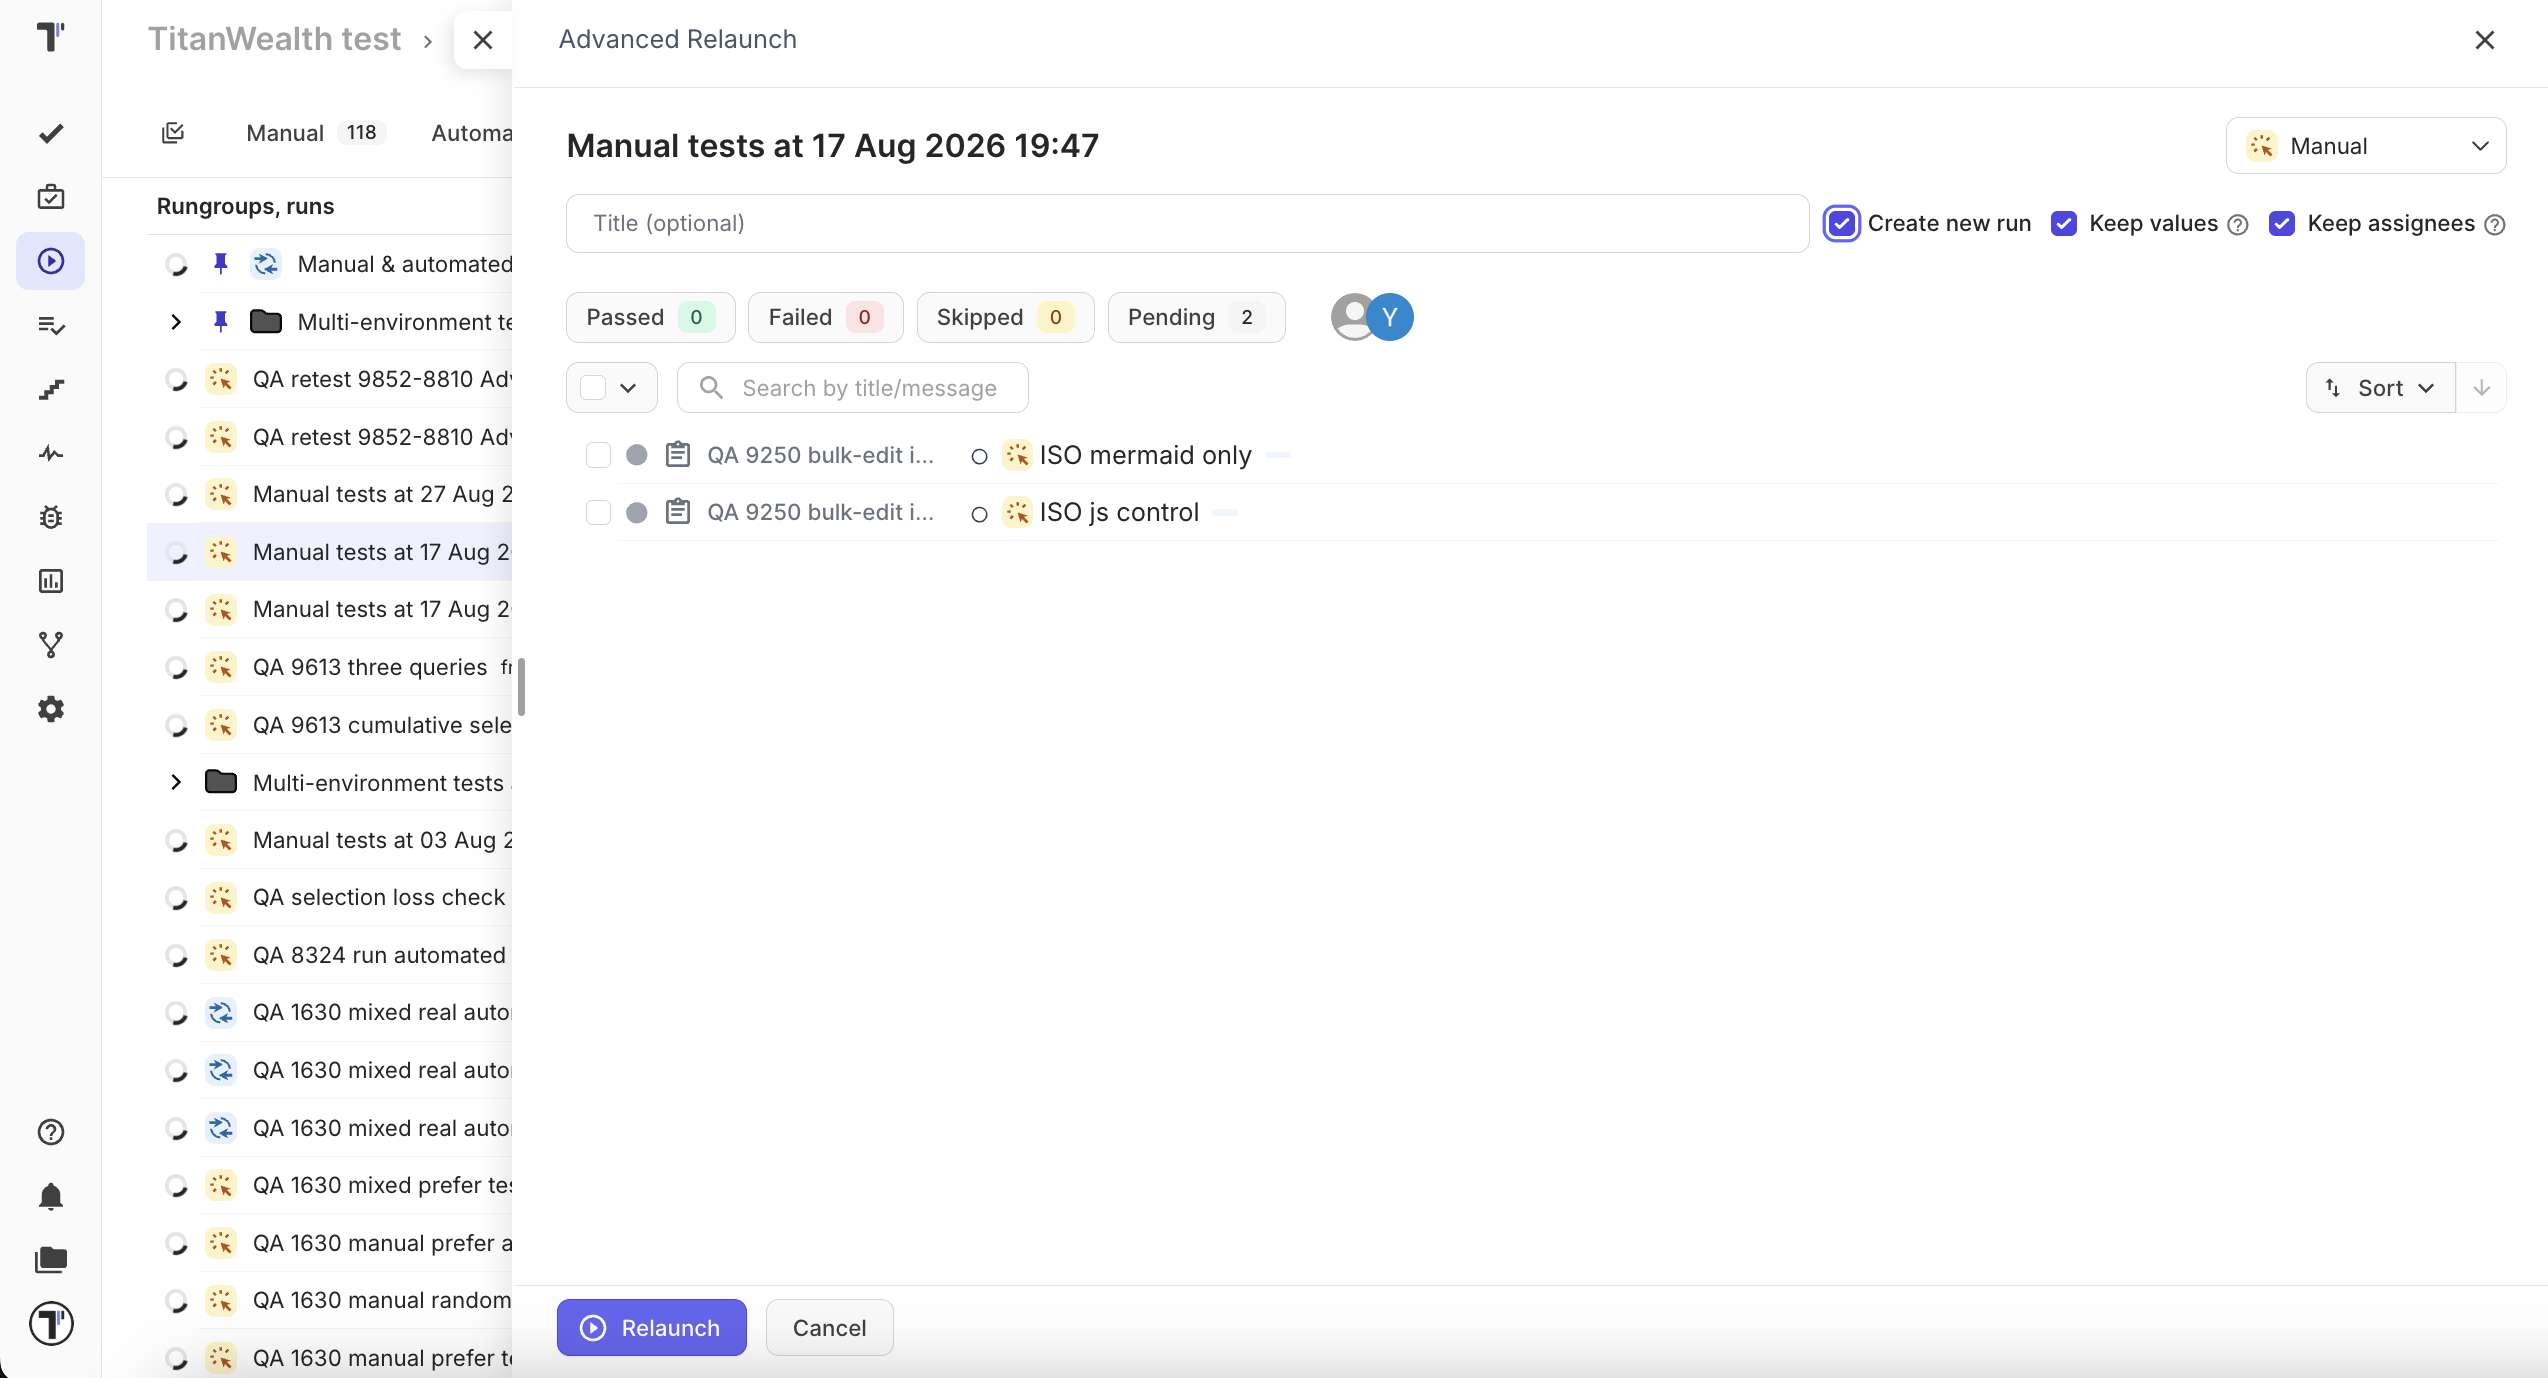Toggle the Keep values checkbox

click(x=2064, y=223)
